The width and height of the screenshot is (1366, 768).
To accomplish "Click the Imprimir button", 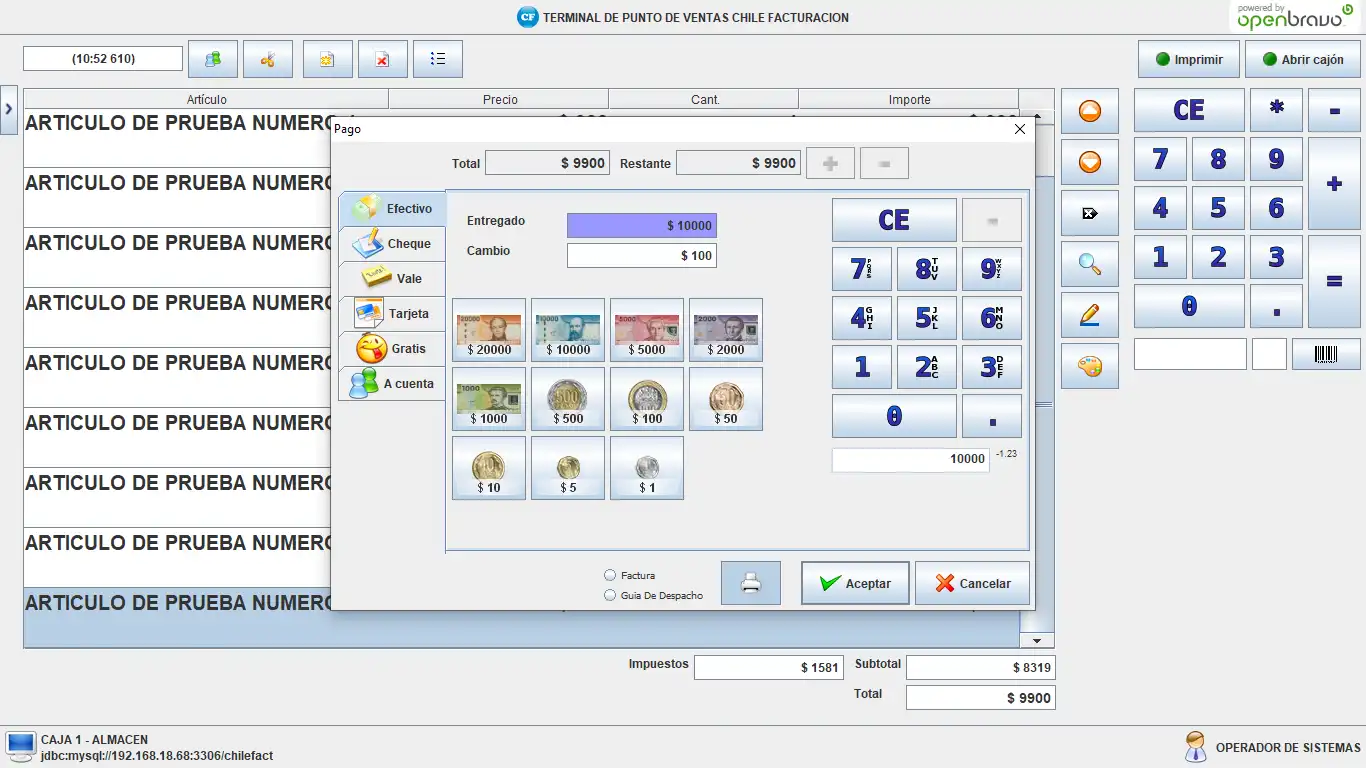I will point(1189,59).
